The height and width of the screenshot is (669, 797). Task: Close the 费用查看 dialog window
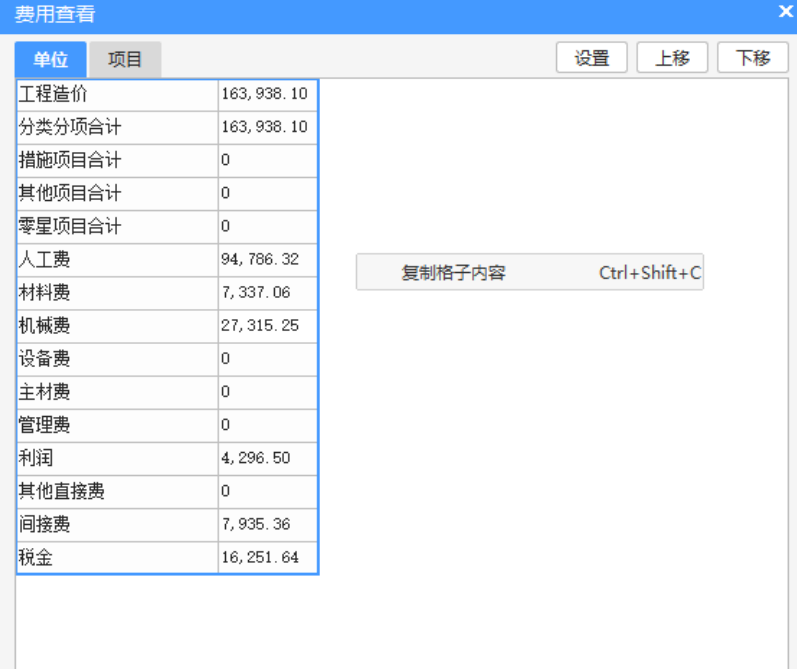pos(785,12)
